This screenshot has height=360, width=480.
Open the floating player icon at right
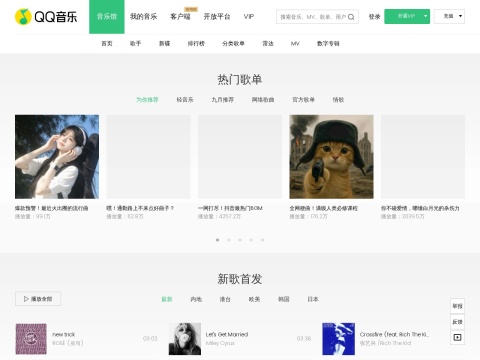[x=457, y=337]
